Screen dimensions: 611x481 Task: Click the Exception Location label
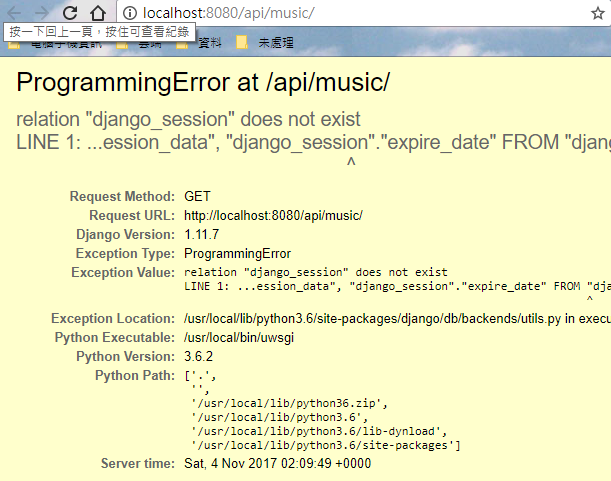113,318
